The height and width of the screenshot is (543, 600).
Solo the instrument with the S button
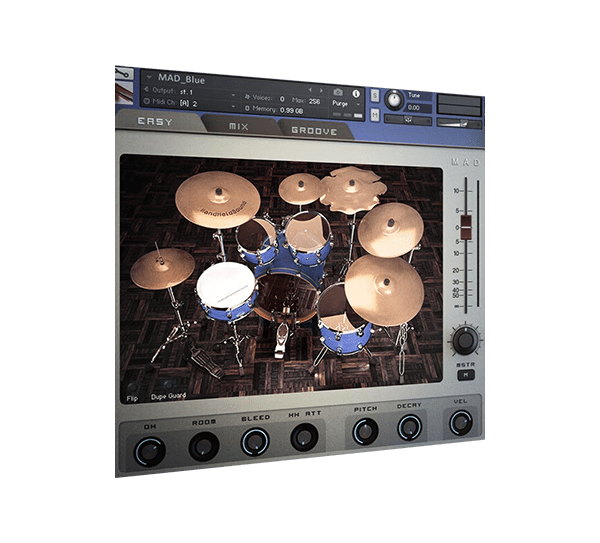coord(375,95)
